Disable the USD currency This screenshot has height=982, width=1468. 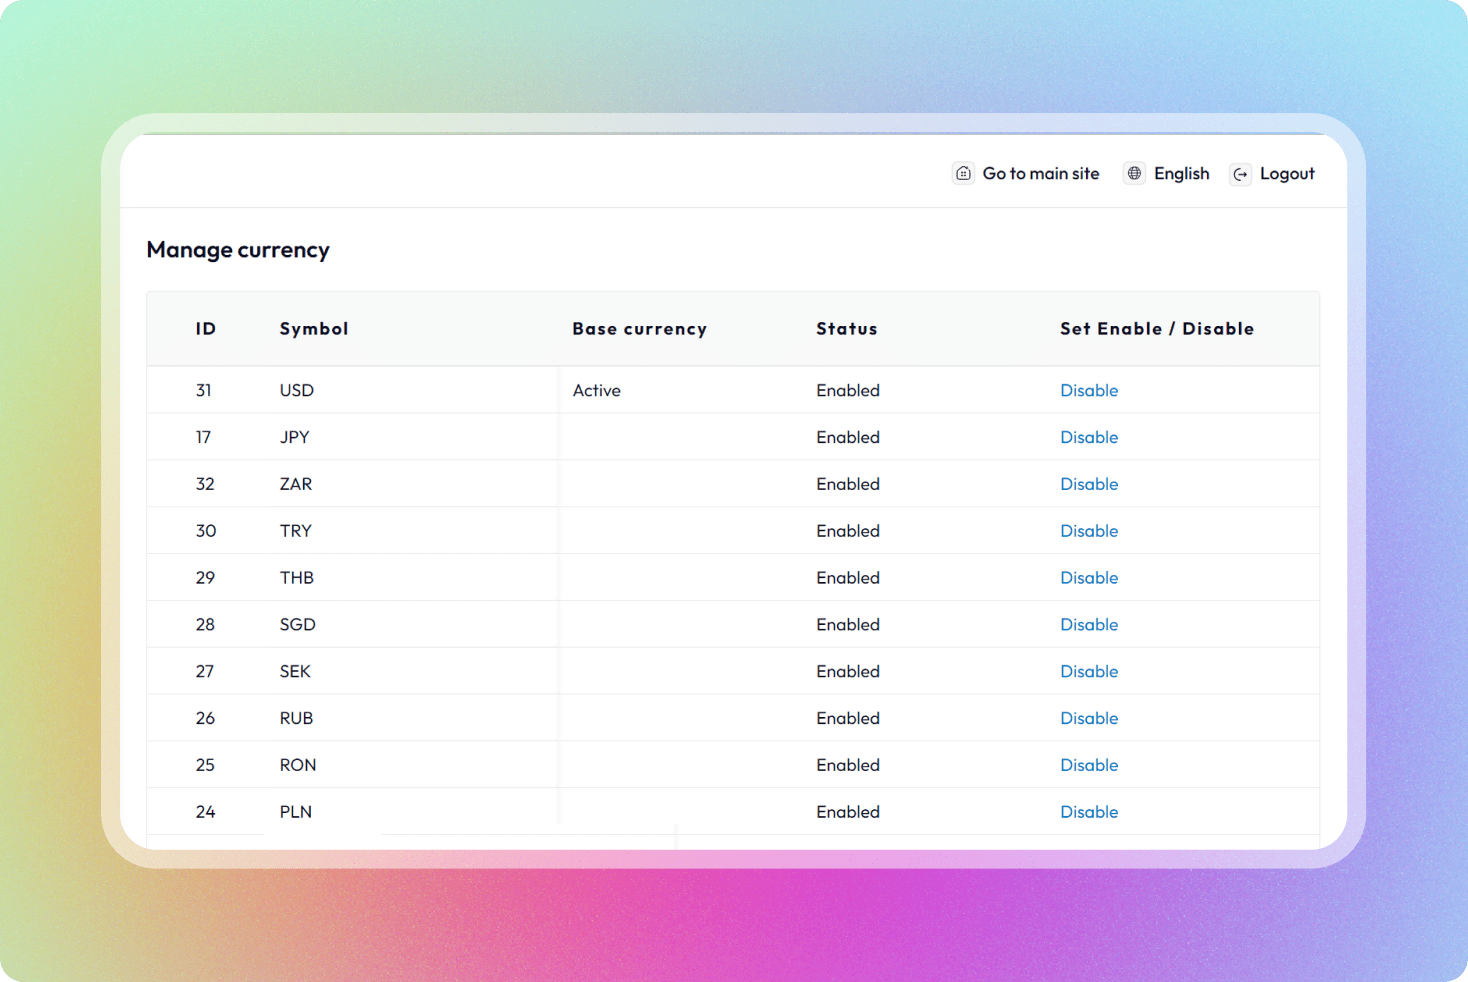click(1089, 390)
